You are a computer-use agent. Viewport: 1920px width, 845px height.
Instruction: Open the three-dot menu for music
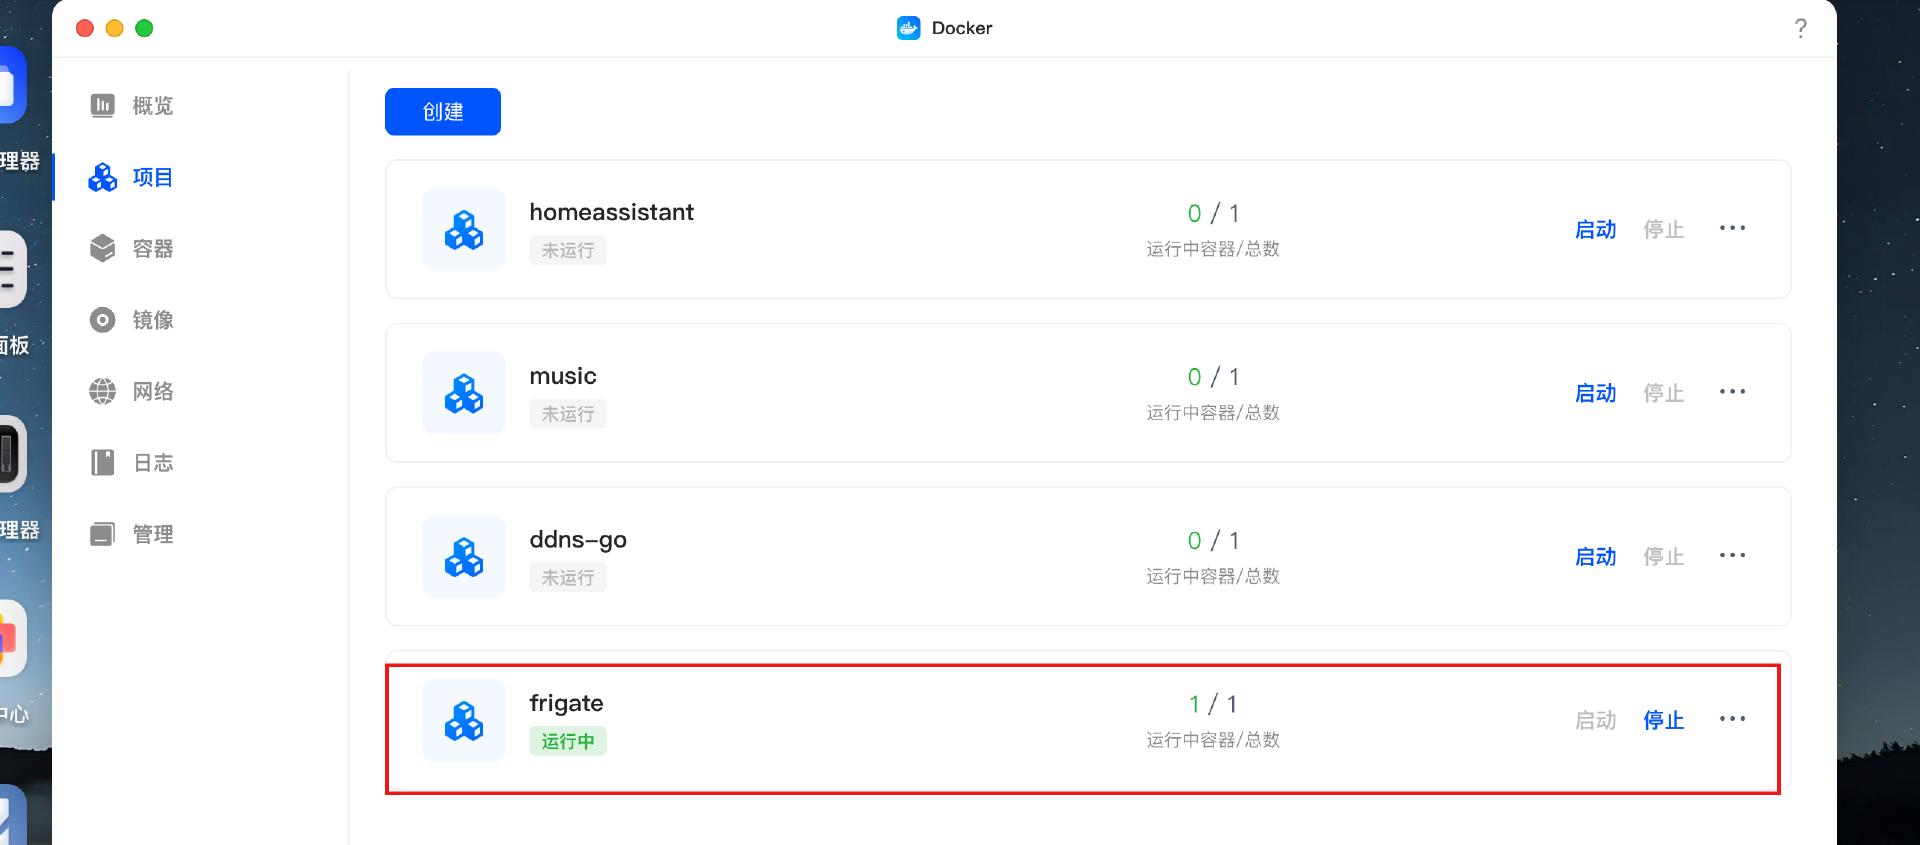[x=1732, y=392]
